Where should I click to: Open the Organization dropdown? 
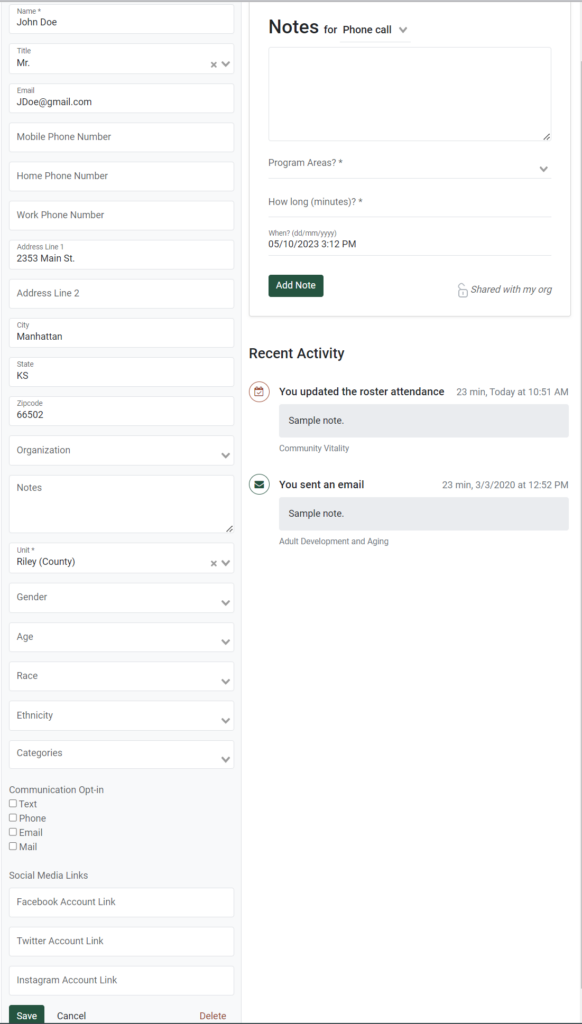[121, 451]
